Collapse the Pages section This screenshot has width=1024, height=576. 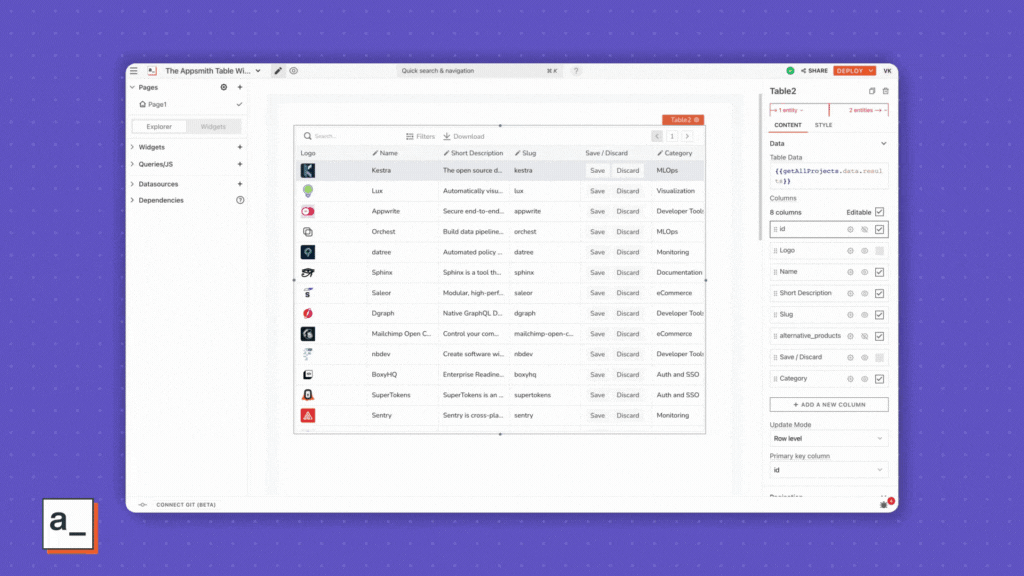(133, 87)
